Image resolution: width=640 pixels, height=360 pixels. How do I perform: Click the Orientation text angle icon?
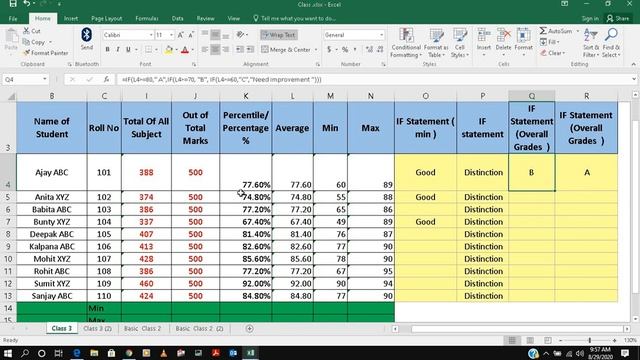pos(241,35)
